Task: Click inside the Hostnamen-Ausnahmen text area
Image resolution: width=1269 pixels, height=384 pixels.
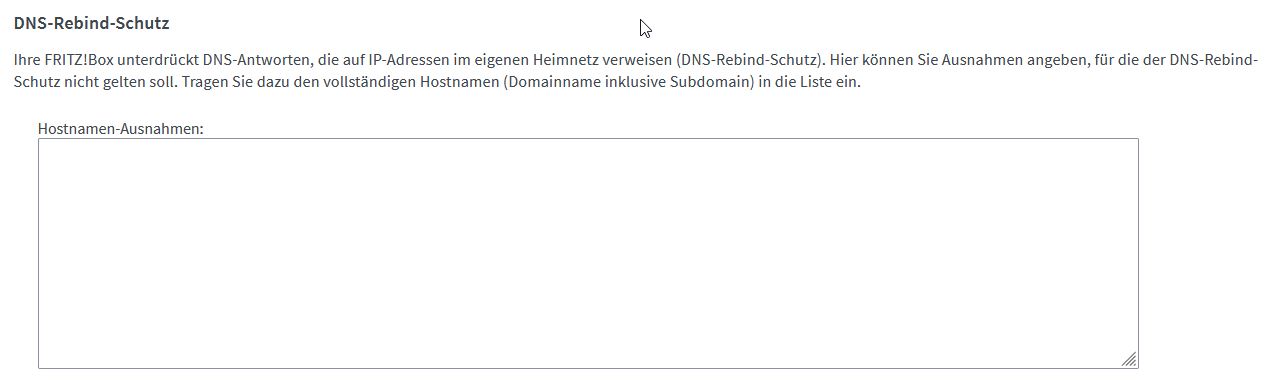Action: [588, 253]
